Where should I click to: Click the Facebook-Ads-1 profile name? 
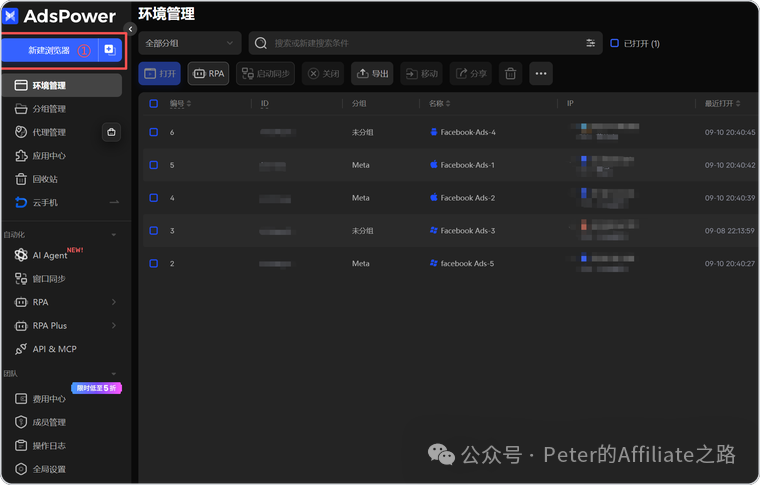pyautogui.click(x=467, y=165)
